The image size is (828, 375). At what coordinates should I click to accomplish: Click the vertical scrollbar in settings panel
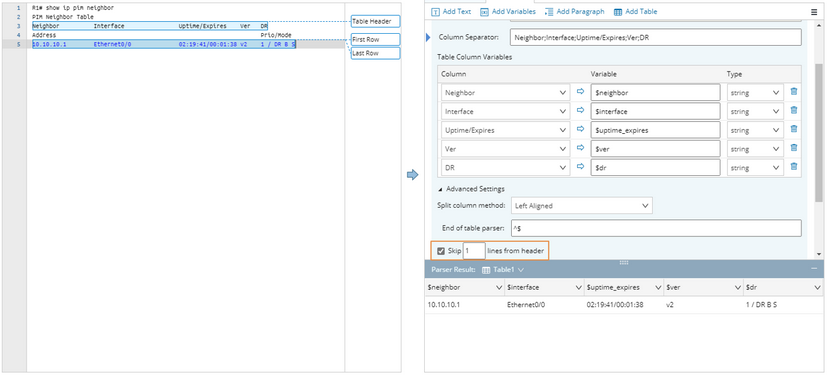(818, 132)
